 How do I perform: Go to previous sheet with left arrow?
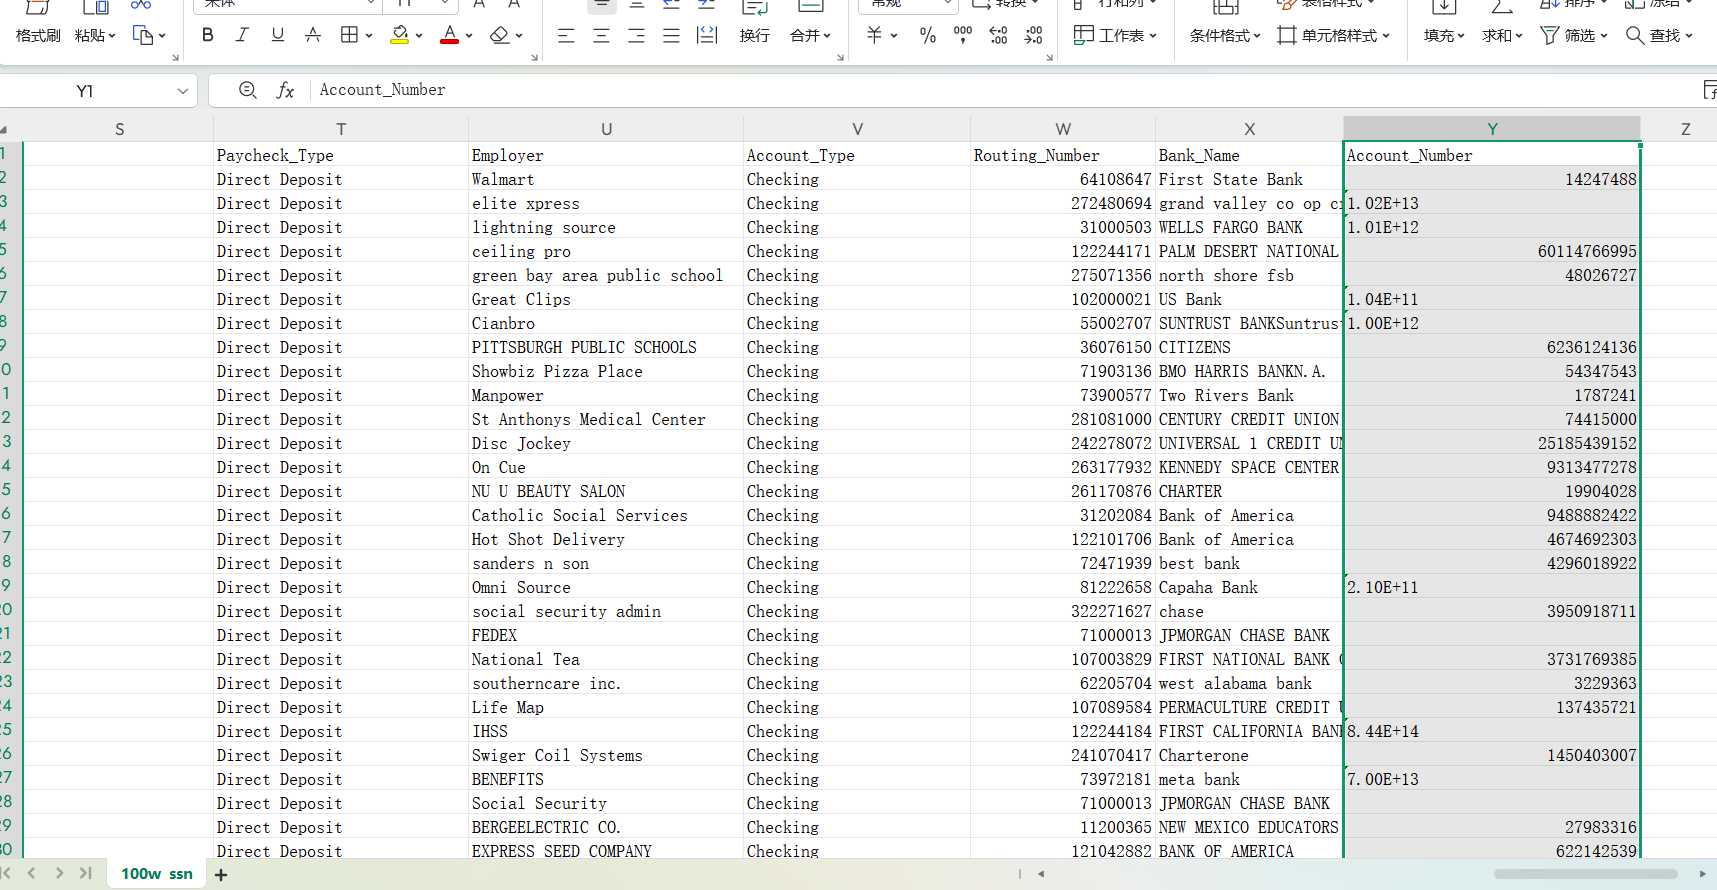tap(32, 873)
